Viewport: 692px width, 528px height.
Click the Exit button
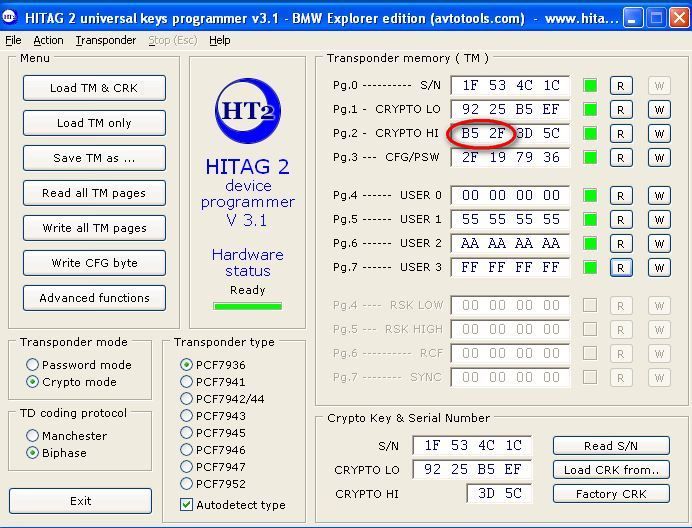pos(80,501)
